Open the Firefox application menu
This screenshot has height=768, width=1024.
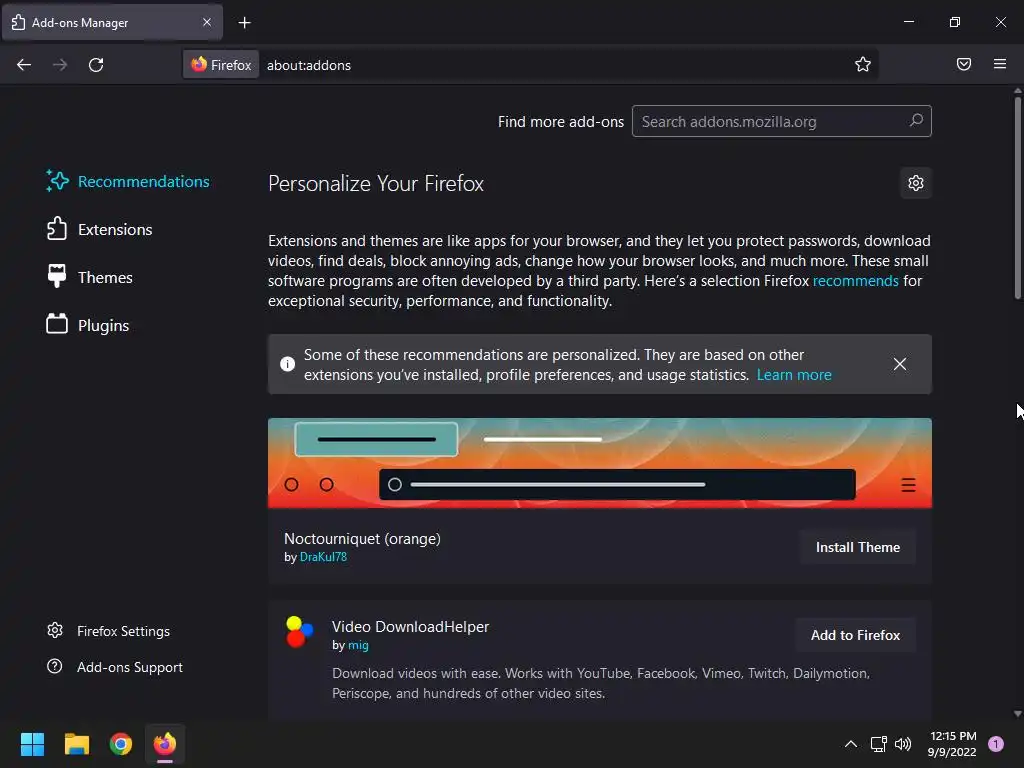tap(1000, 64)
